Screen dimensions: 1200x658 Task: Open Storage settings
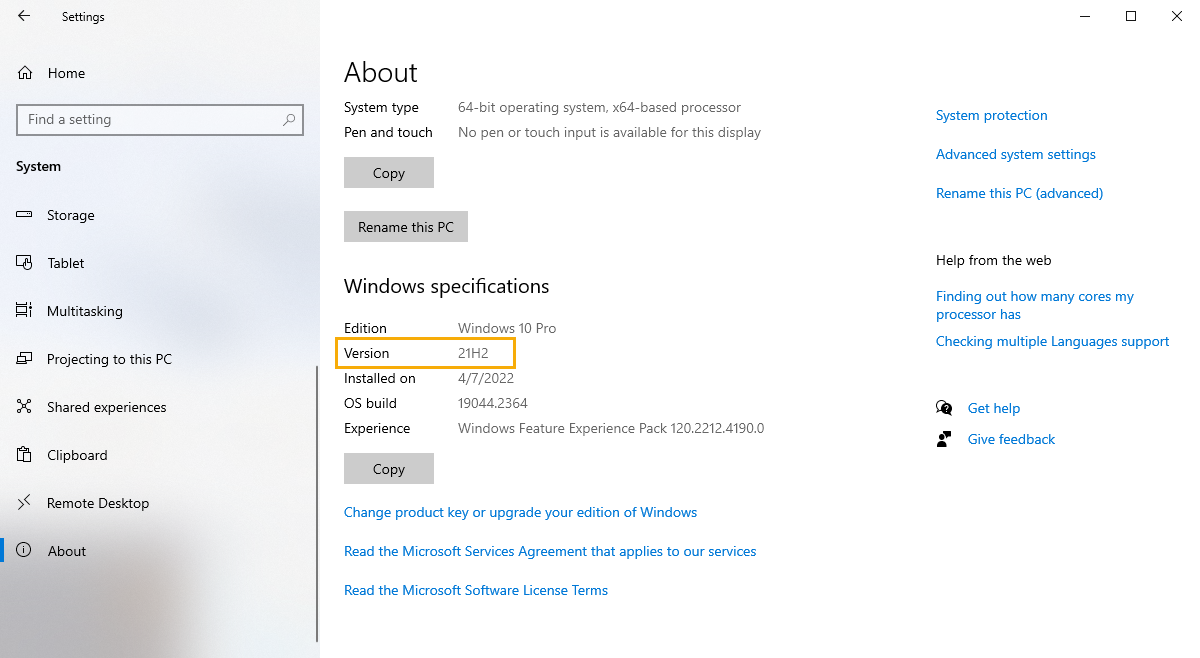[x=160, y=215]
